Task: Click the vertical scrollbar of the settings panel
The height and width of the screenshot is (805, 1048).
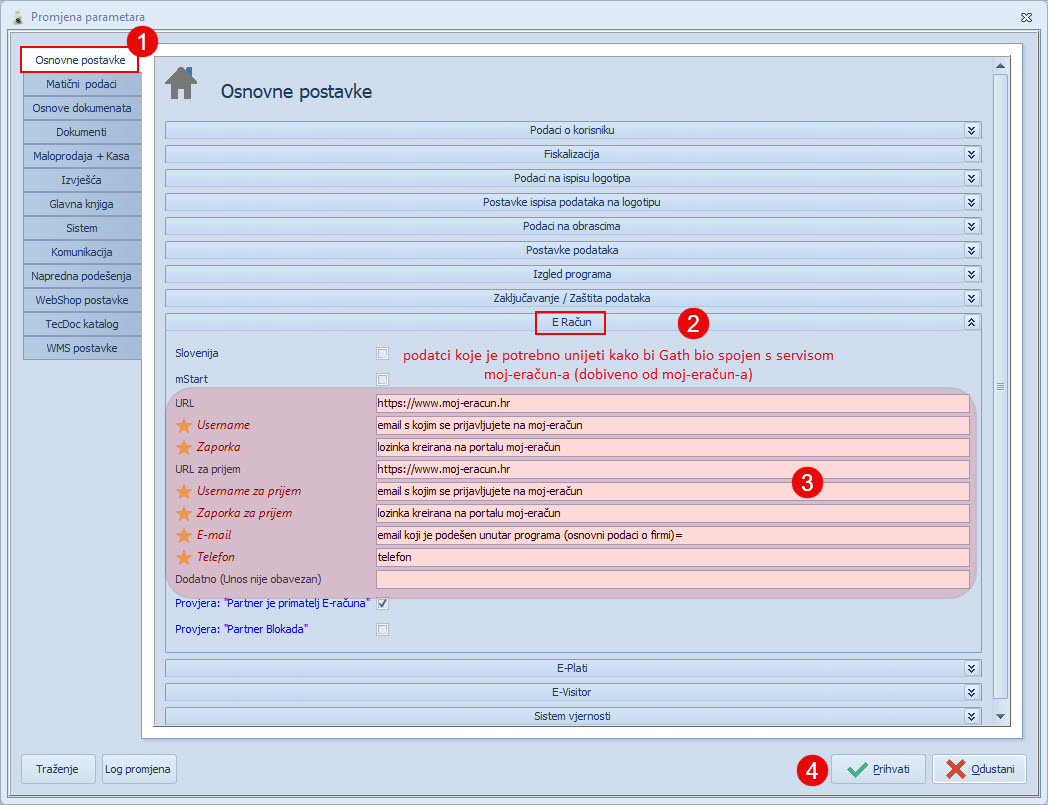Action: coord(1000,385)
